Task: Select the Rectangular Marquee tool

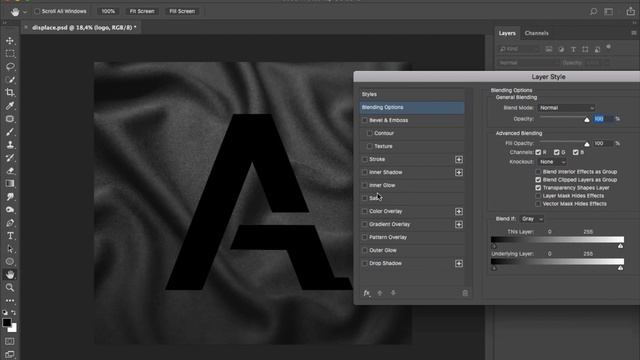Action: (10, 53)
